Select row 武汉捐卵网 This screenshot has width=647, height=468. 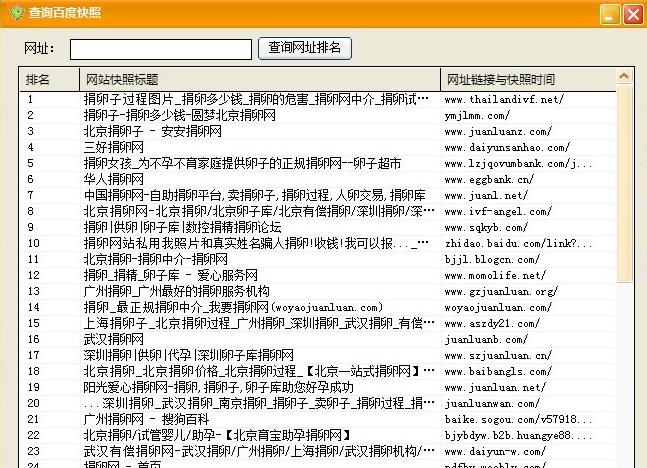click(x=318, y=340)
